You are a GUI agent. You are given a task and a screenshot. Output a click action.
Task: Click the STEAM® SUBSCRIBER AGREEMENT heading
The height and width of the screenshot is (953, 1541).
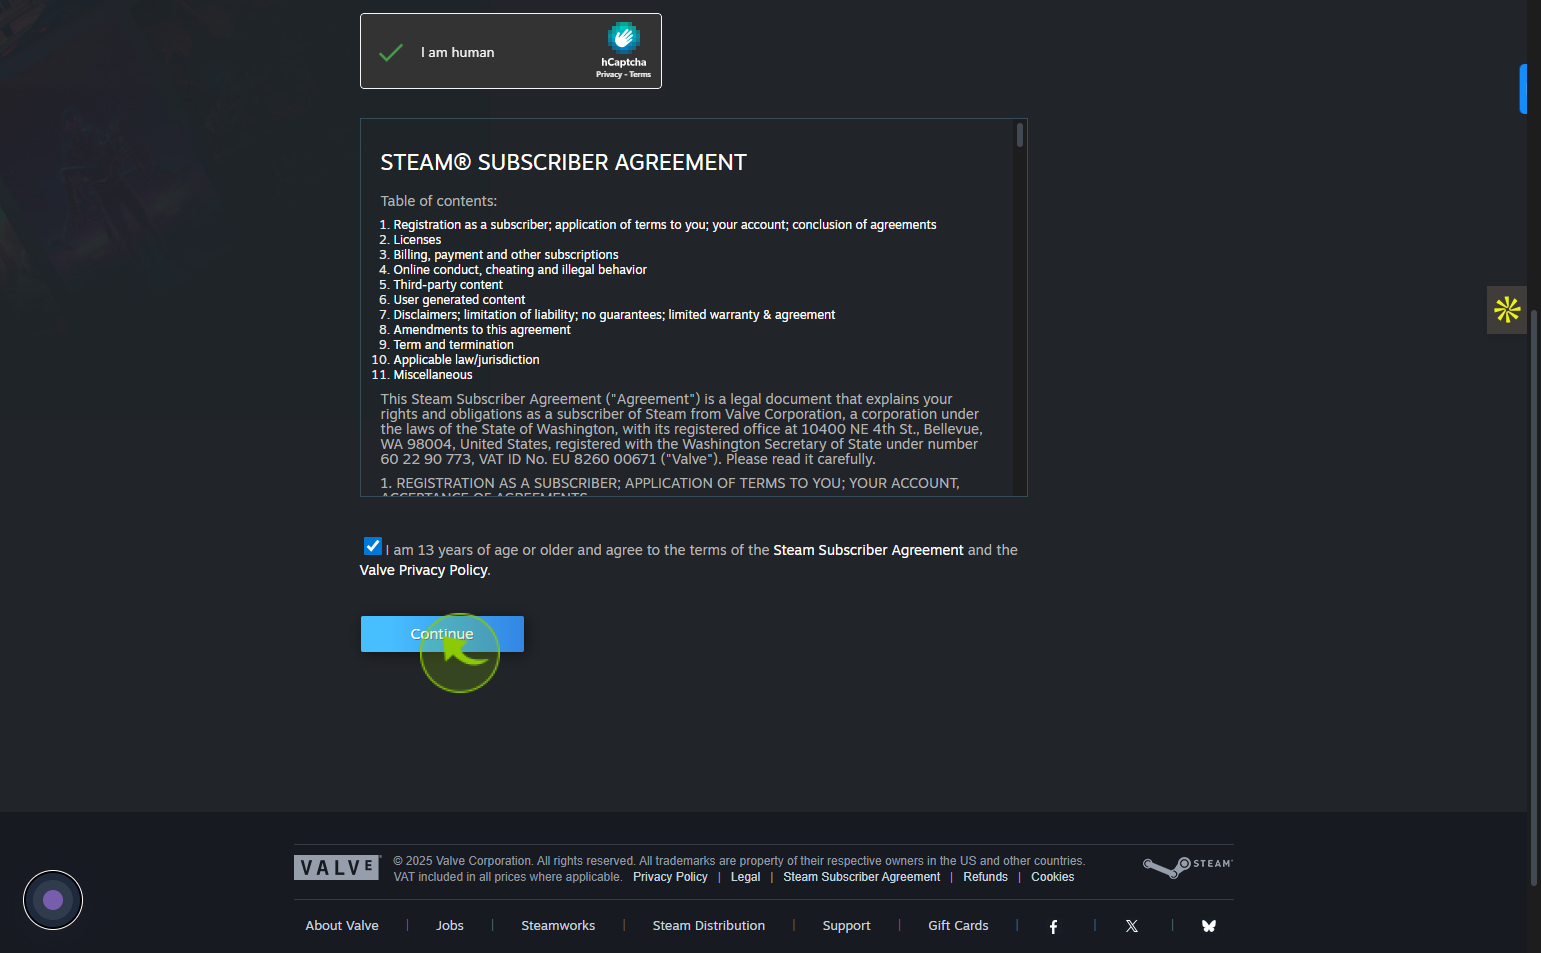563,162
